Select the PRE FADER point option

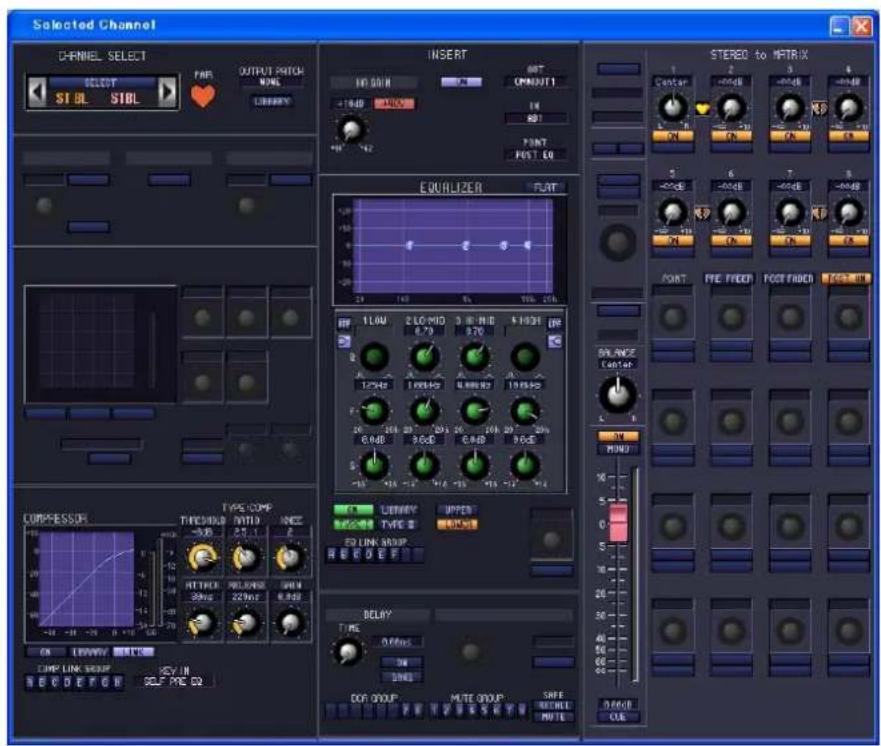click(x=729, y=279)
